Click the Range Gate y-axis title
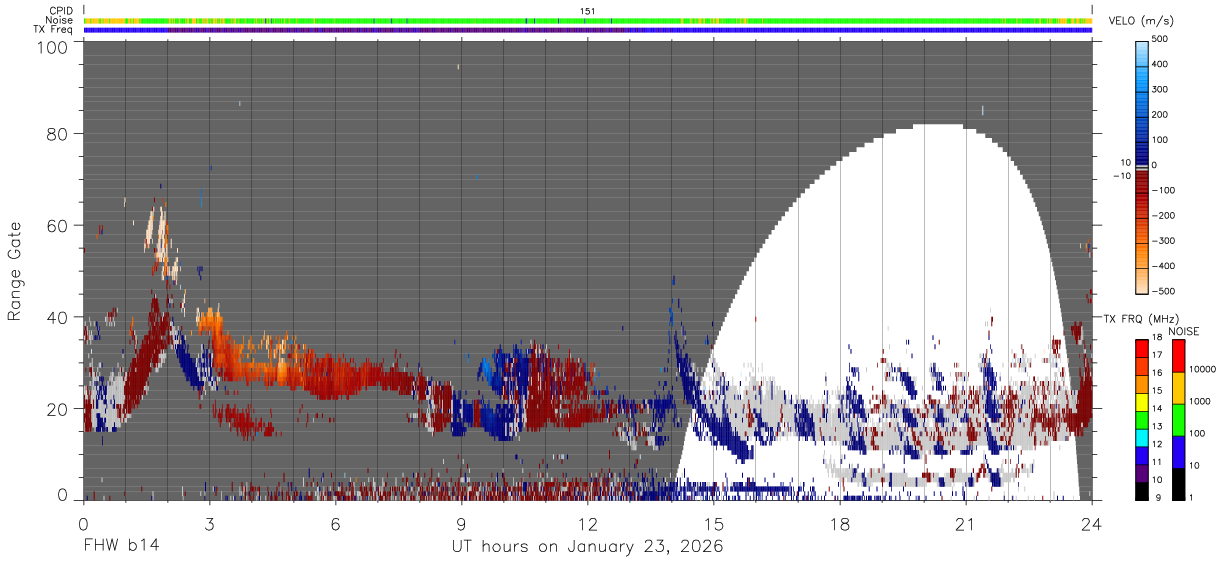 click(x=14, y=271)
